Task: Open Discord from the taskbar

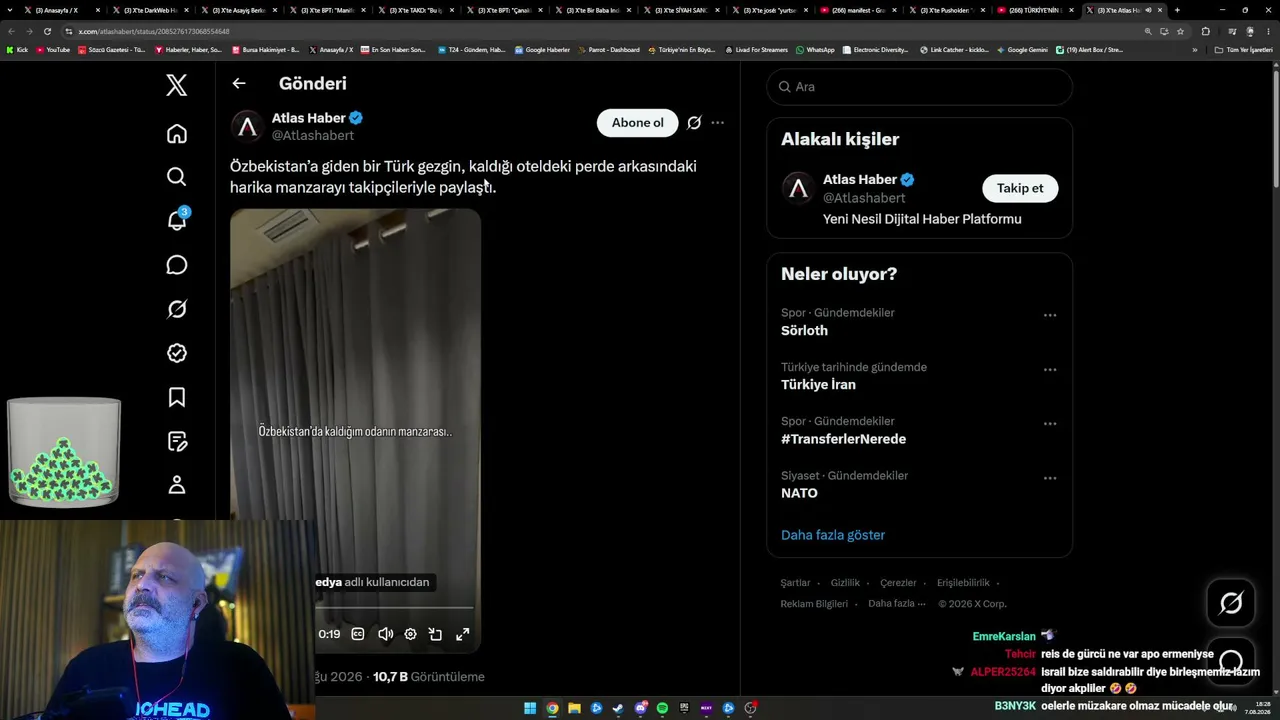Action: tap(640, 708)
